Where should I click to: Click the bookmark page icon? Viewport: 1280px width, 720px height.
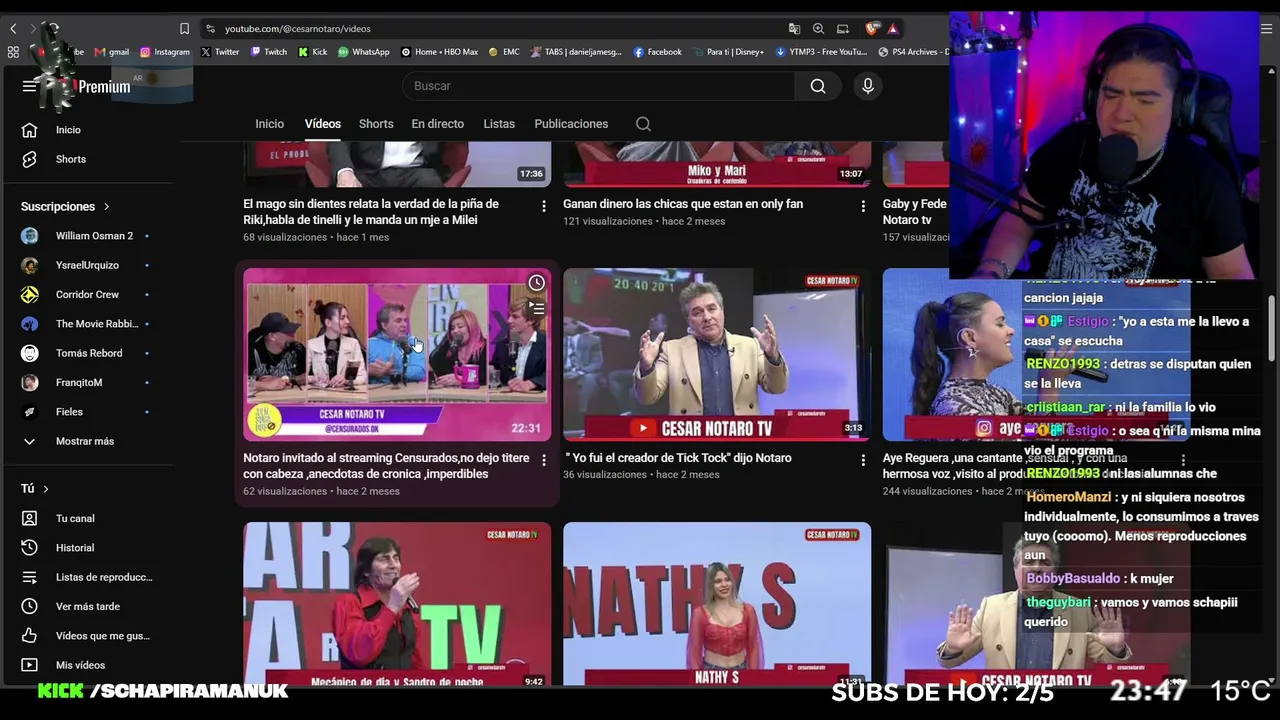184,29
